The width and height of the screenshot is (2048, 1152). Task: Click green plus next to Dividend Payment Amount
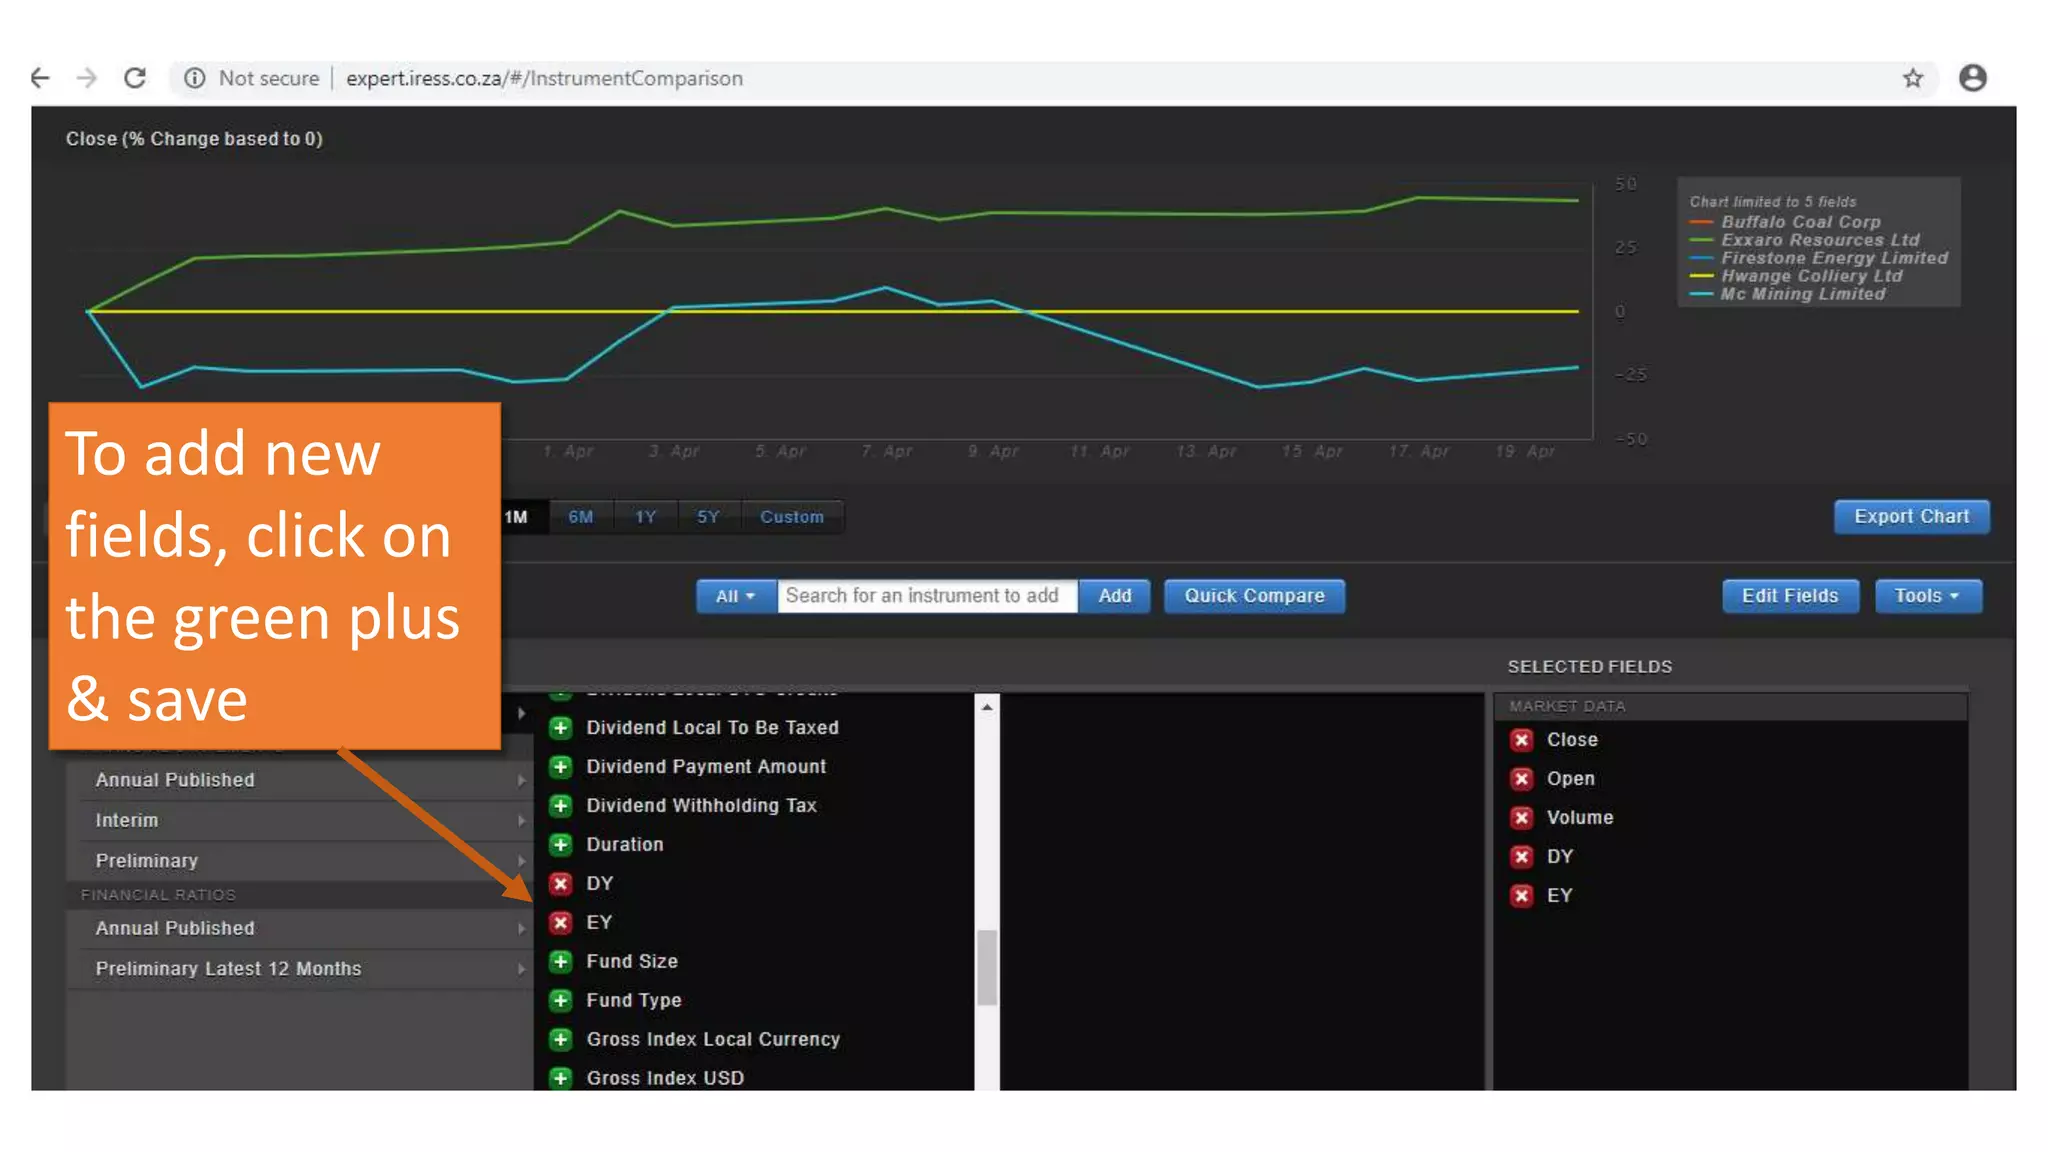point(561,767)
